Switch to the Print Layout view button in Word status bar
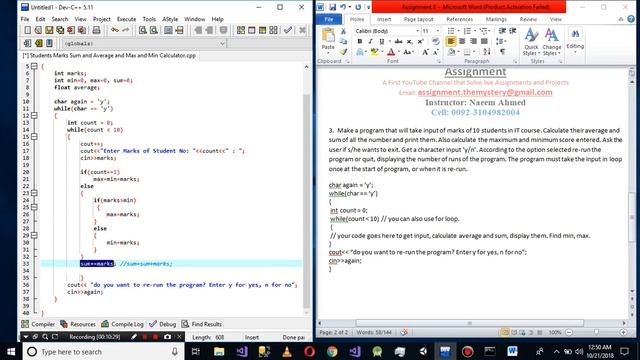This screenshot has height=360, width=640. coord(505,332)
